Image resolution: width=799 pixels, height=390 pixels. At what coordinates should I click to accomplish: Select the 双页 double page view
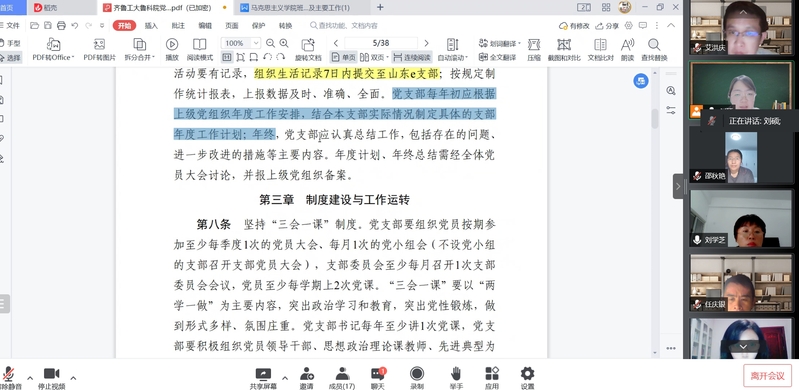374,58
